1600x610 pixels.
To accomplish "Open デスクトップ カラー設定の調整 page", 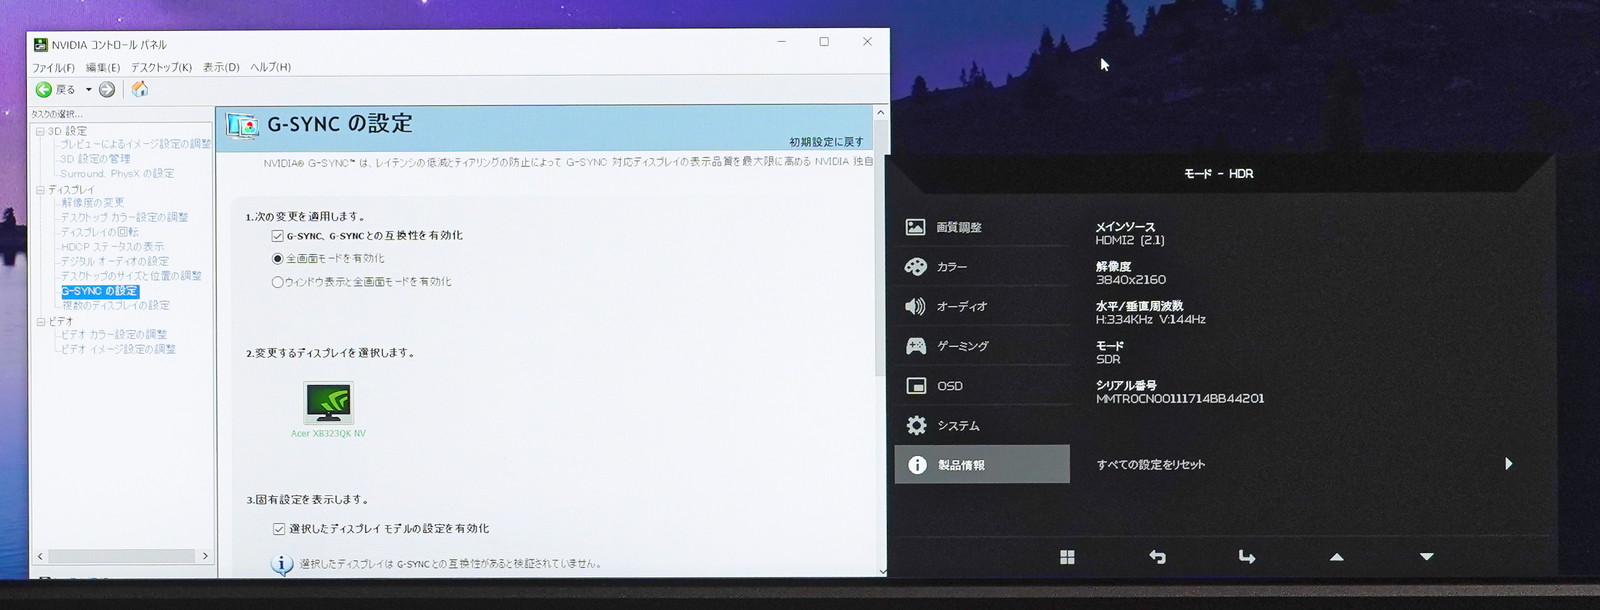I will [124, 217].
